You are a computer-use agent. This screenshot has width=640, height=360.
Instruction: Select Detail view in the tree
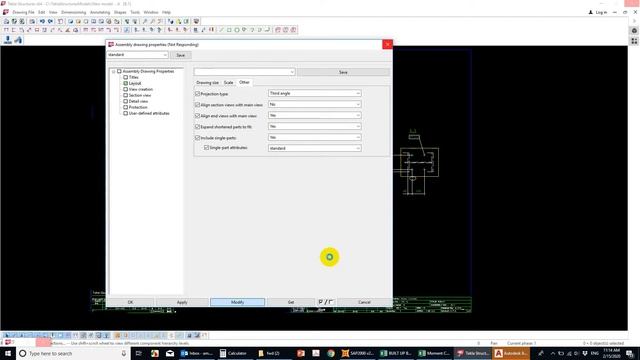coord(138,101)
